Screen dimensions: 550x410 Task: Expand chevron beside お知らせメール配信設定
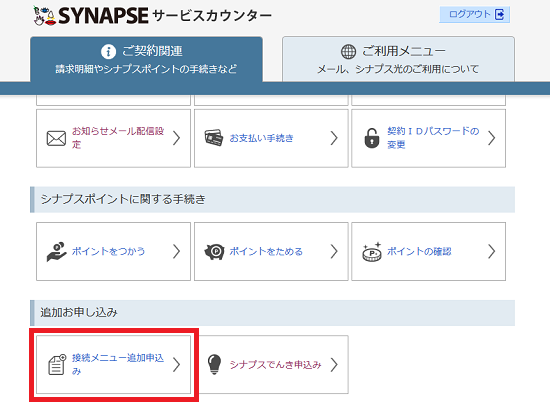(176, 138)
